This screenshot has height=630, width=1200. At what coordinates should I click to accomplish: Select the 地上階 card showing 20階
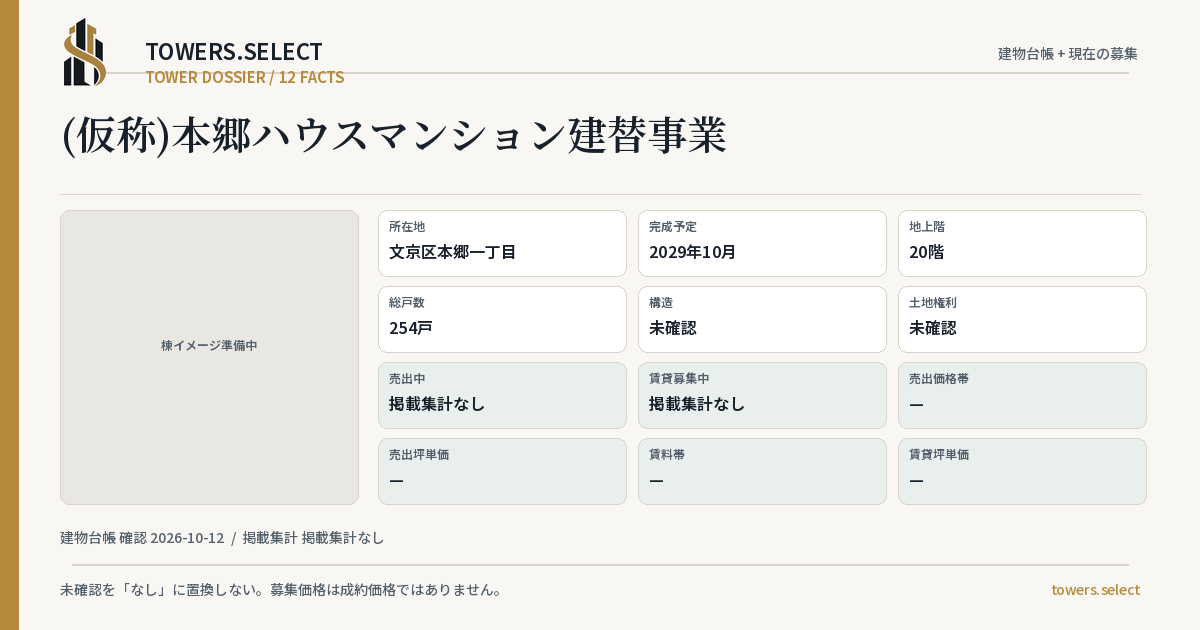pyautogui.click(x=1022, y=243)
